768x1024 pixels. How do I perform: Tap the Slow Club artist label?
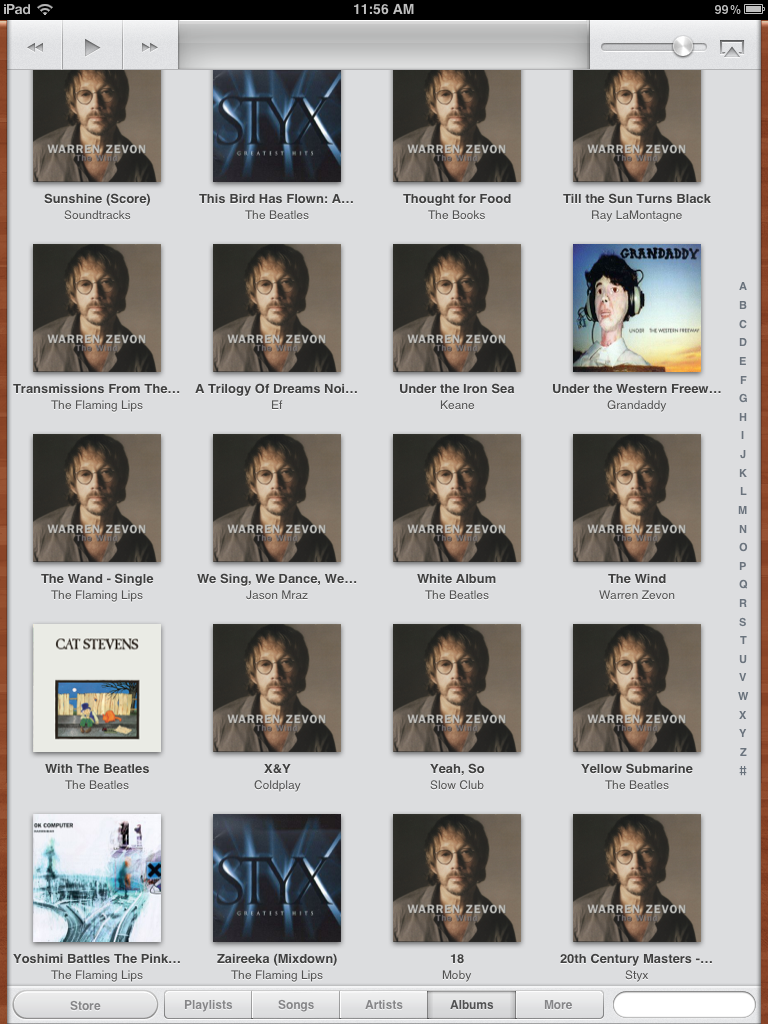coord(456,785)
